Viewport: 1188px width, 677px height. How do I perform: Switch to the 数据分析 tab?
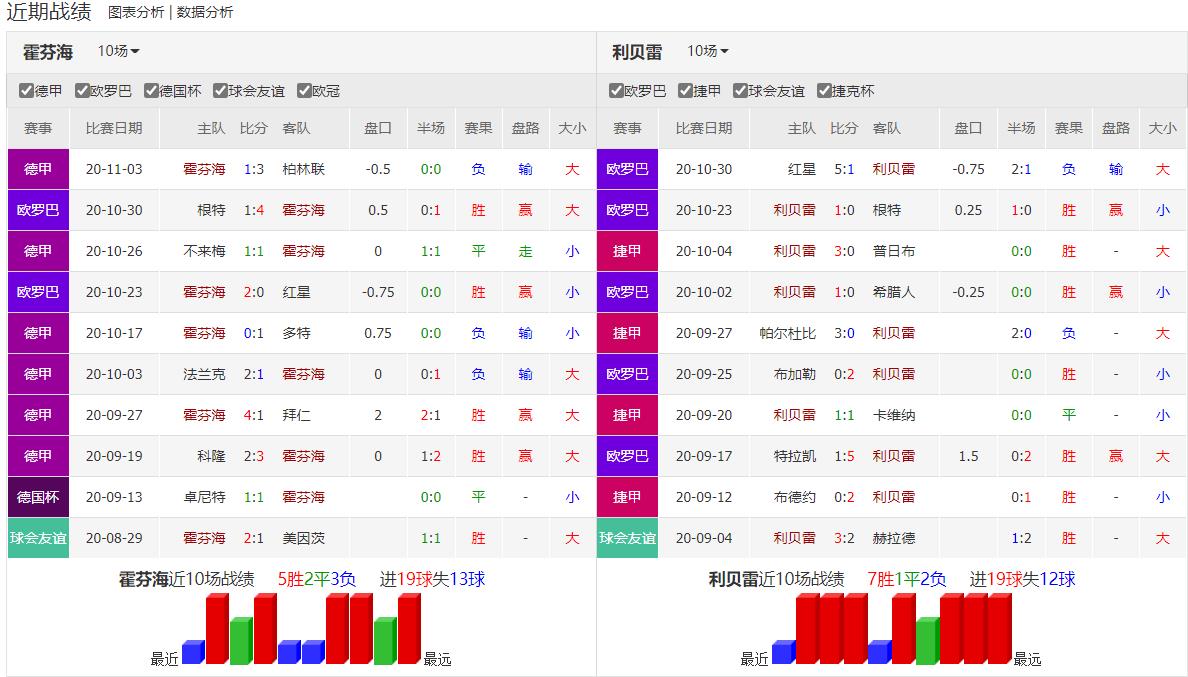(x=205, y=12)
